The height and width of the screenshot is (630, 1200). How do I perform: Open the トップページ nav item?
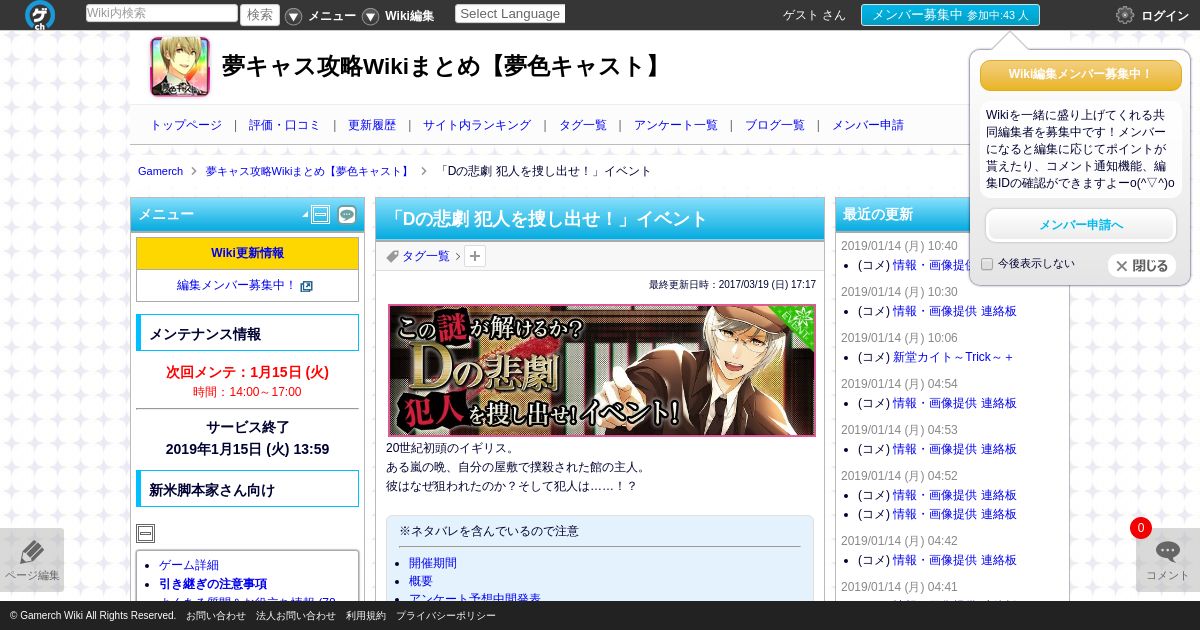pyautogui.click(x=186, y=125)
